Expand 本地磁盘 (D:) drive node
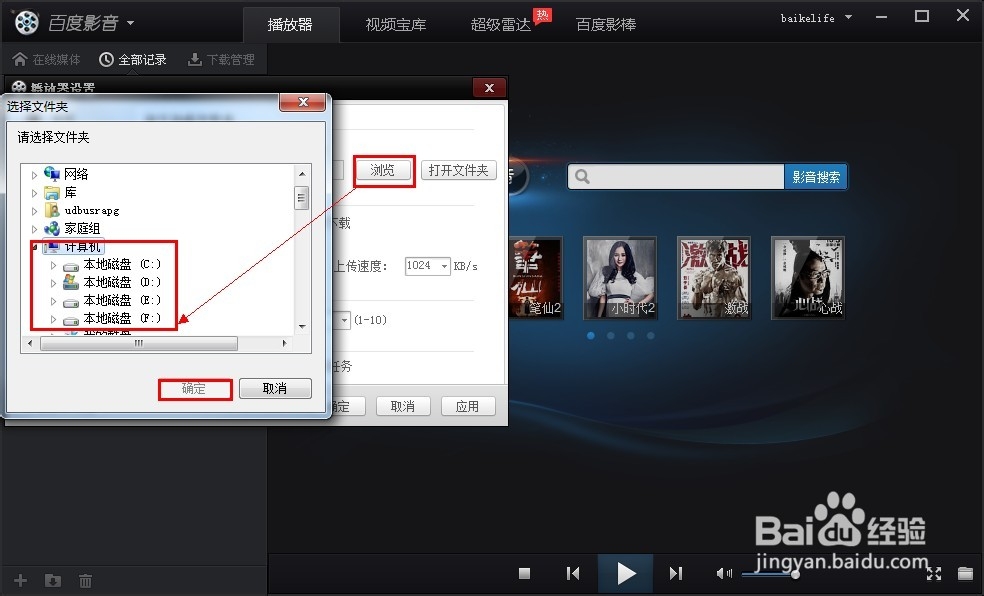Image resolution: width=984 pixels, height=596 pixels. (x=53, y=284)
